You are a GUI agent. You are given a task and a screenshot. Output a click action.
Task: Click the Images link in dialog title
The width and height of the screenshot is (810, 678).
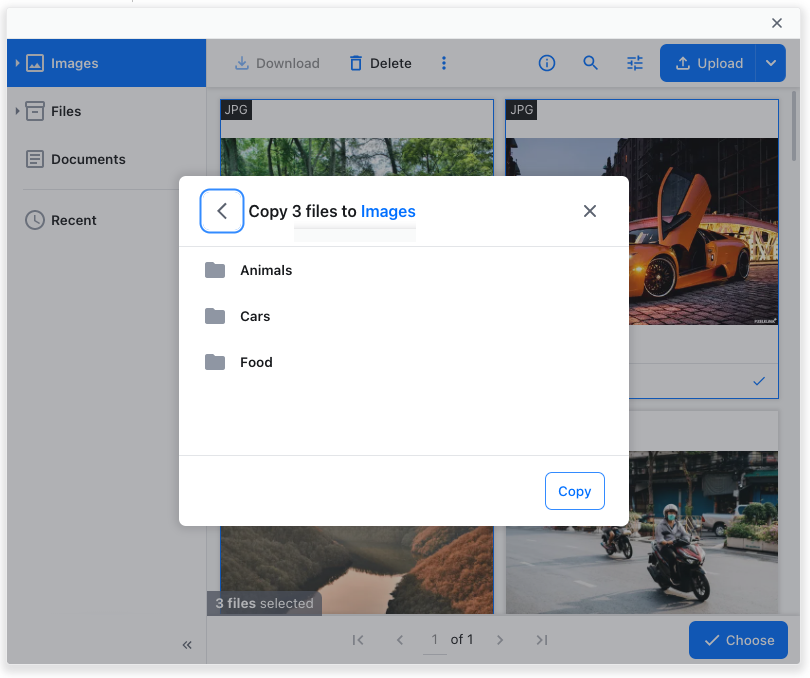click(x=388, y=211)
